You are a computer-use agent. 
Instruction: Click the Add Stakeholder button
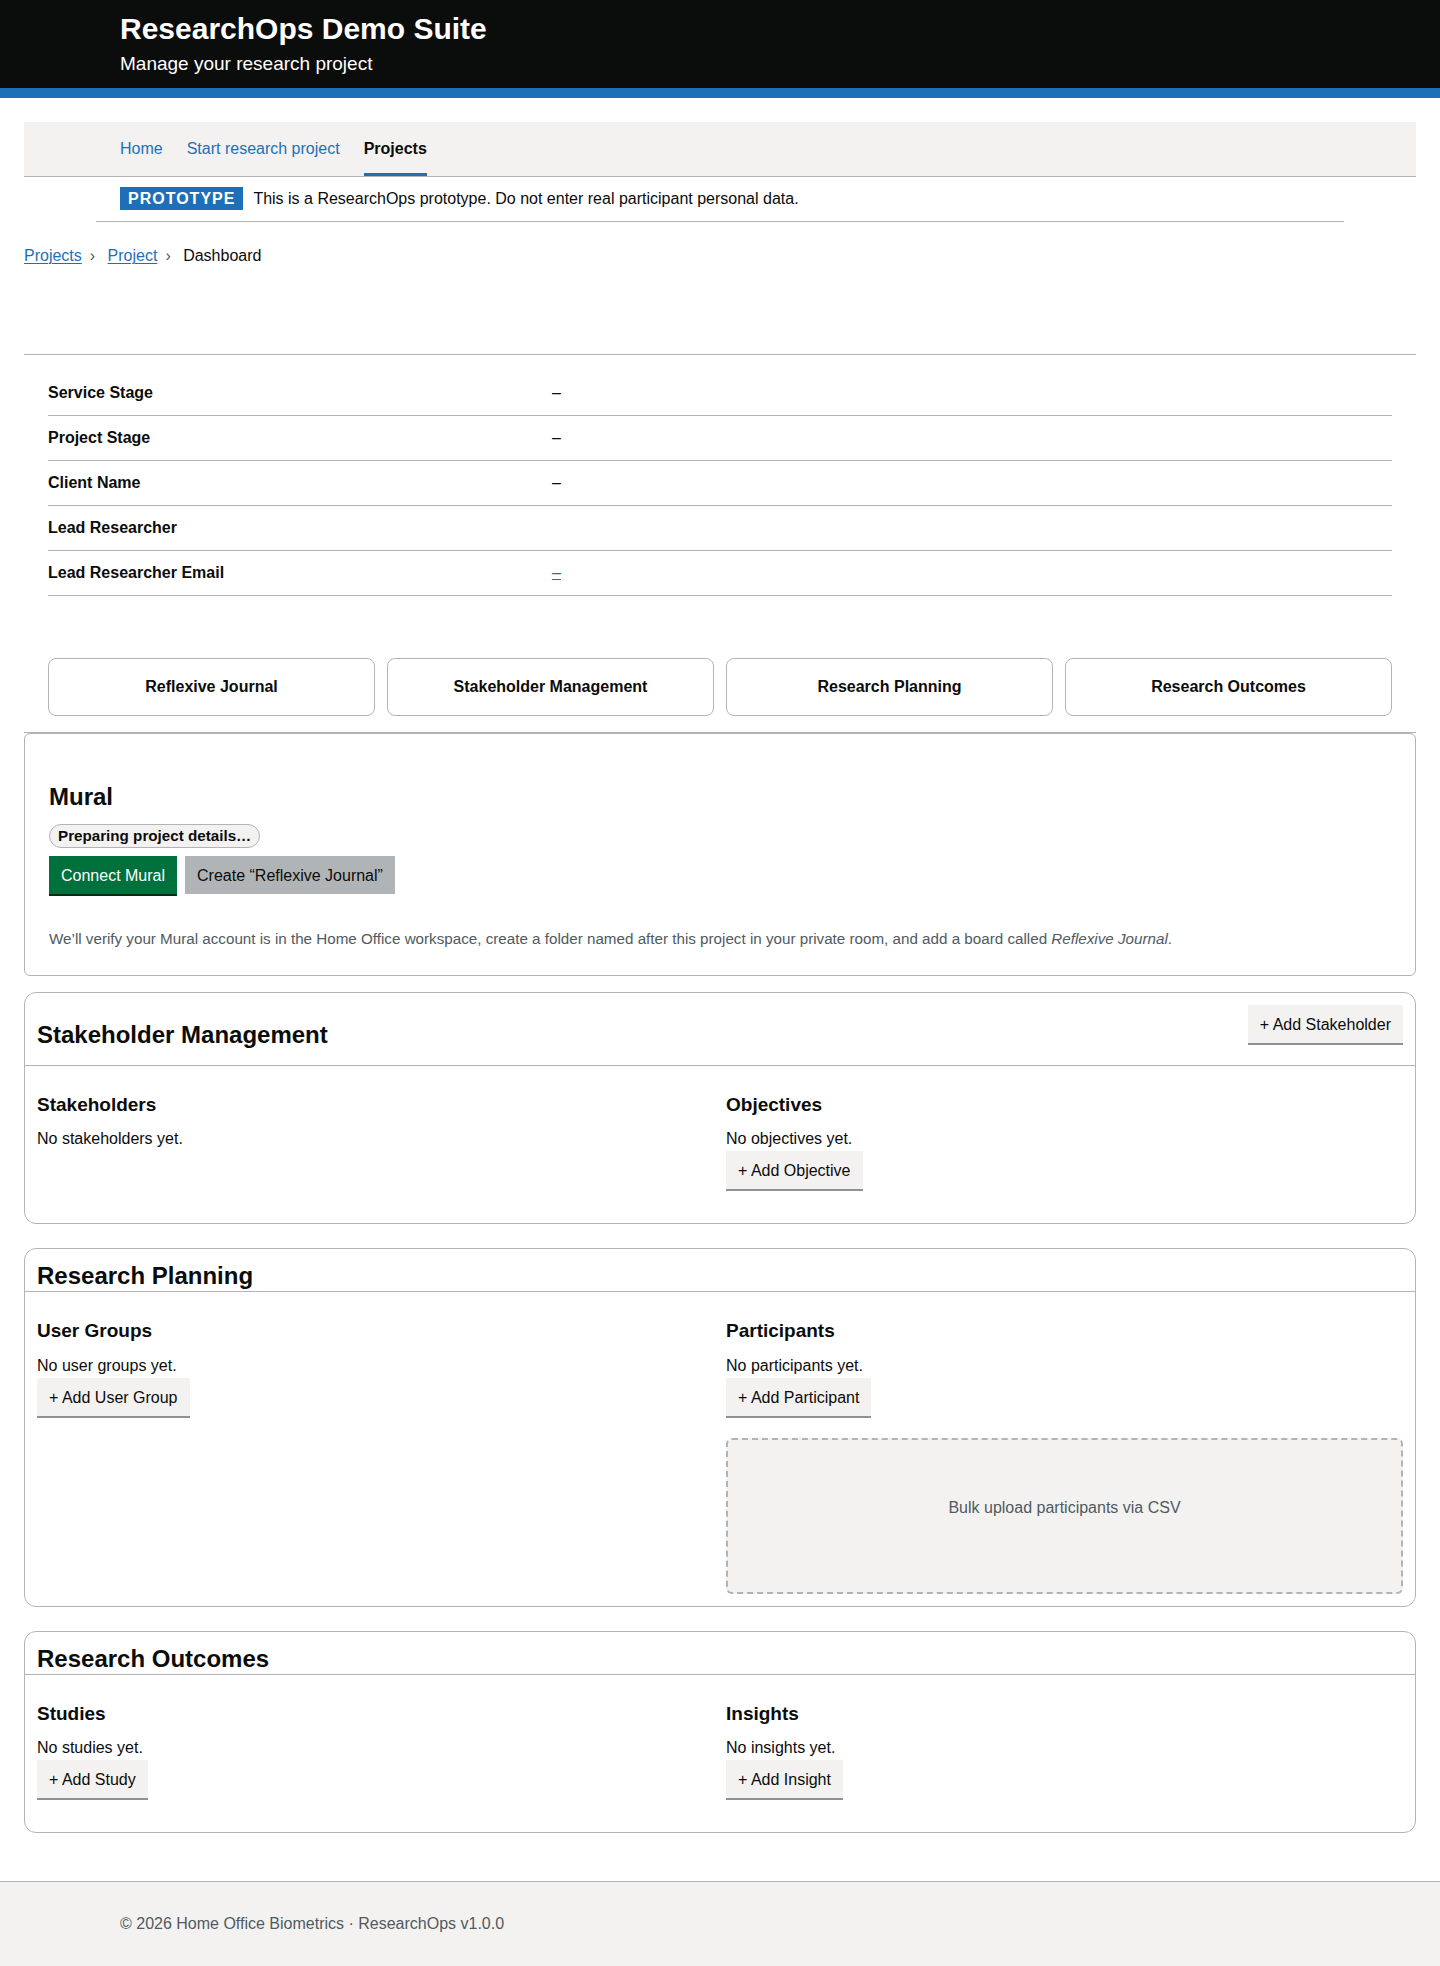click(1325, 1024)
